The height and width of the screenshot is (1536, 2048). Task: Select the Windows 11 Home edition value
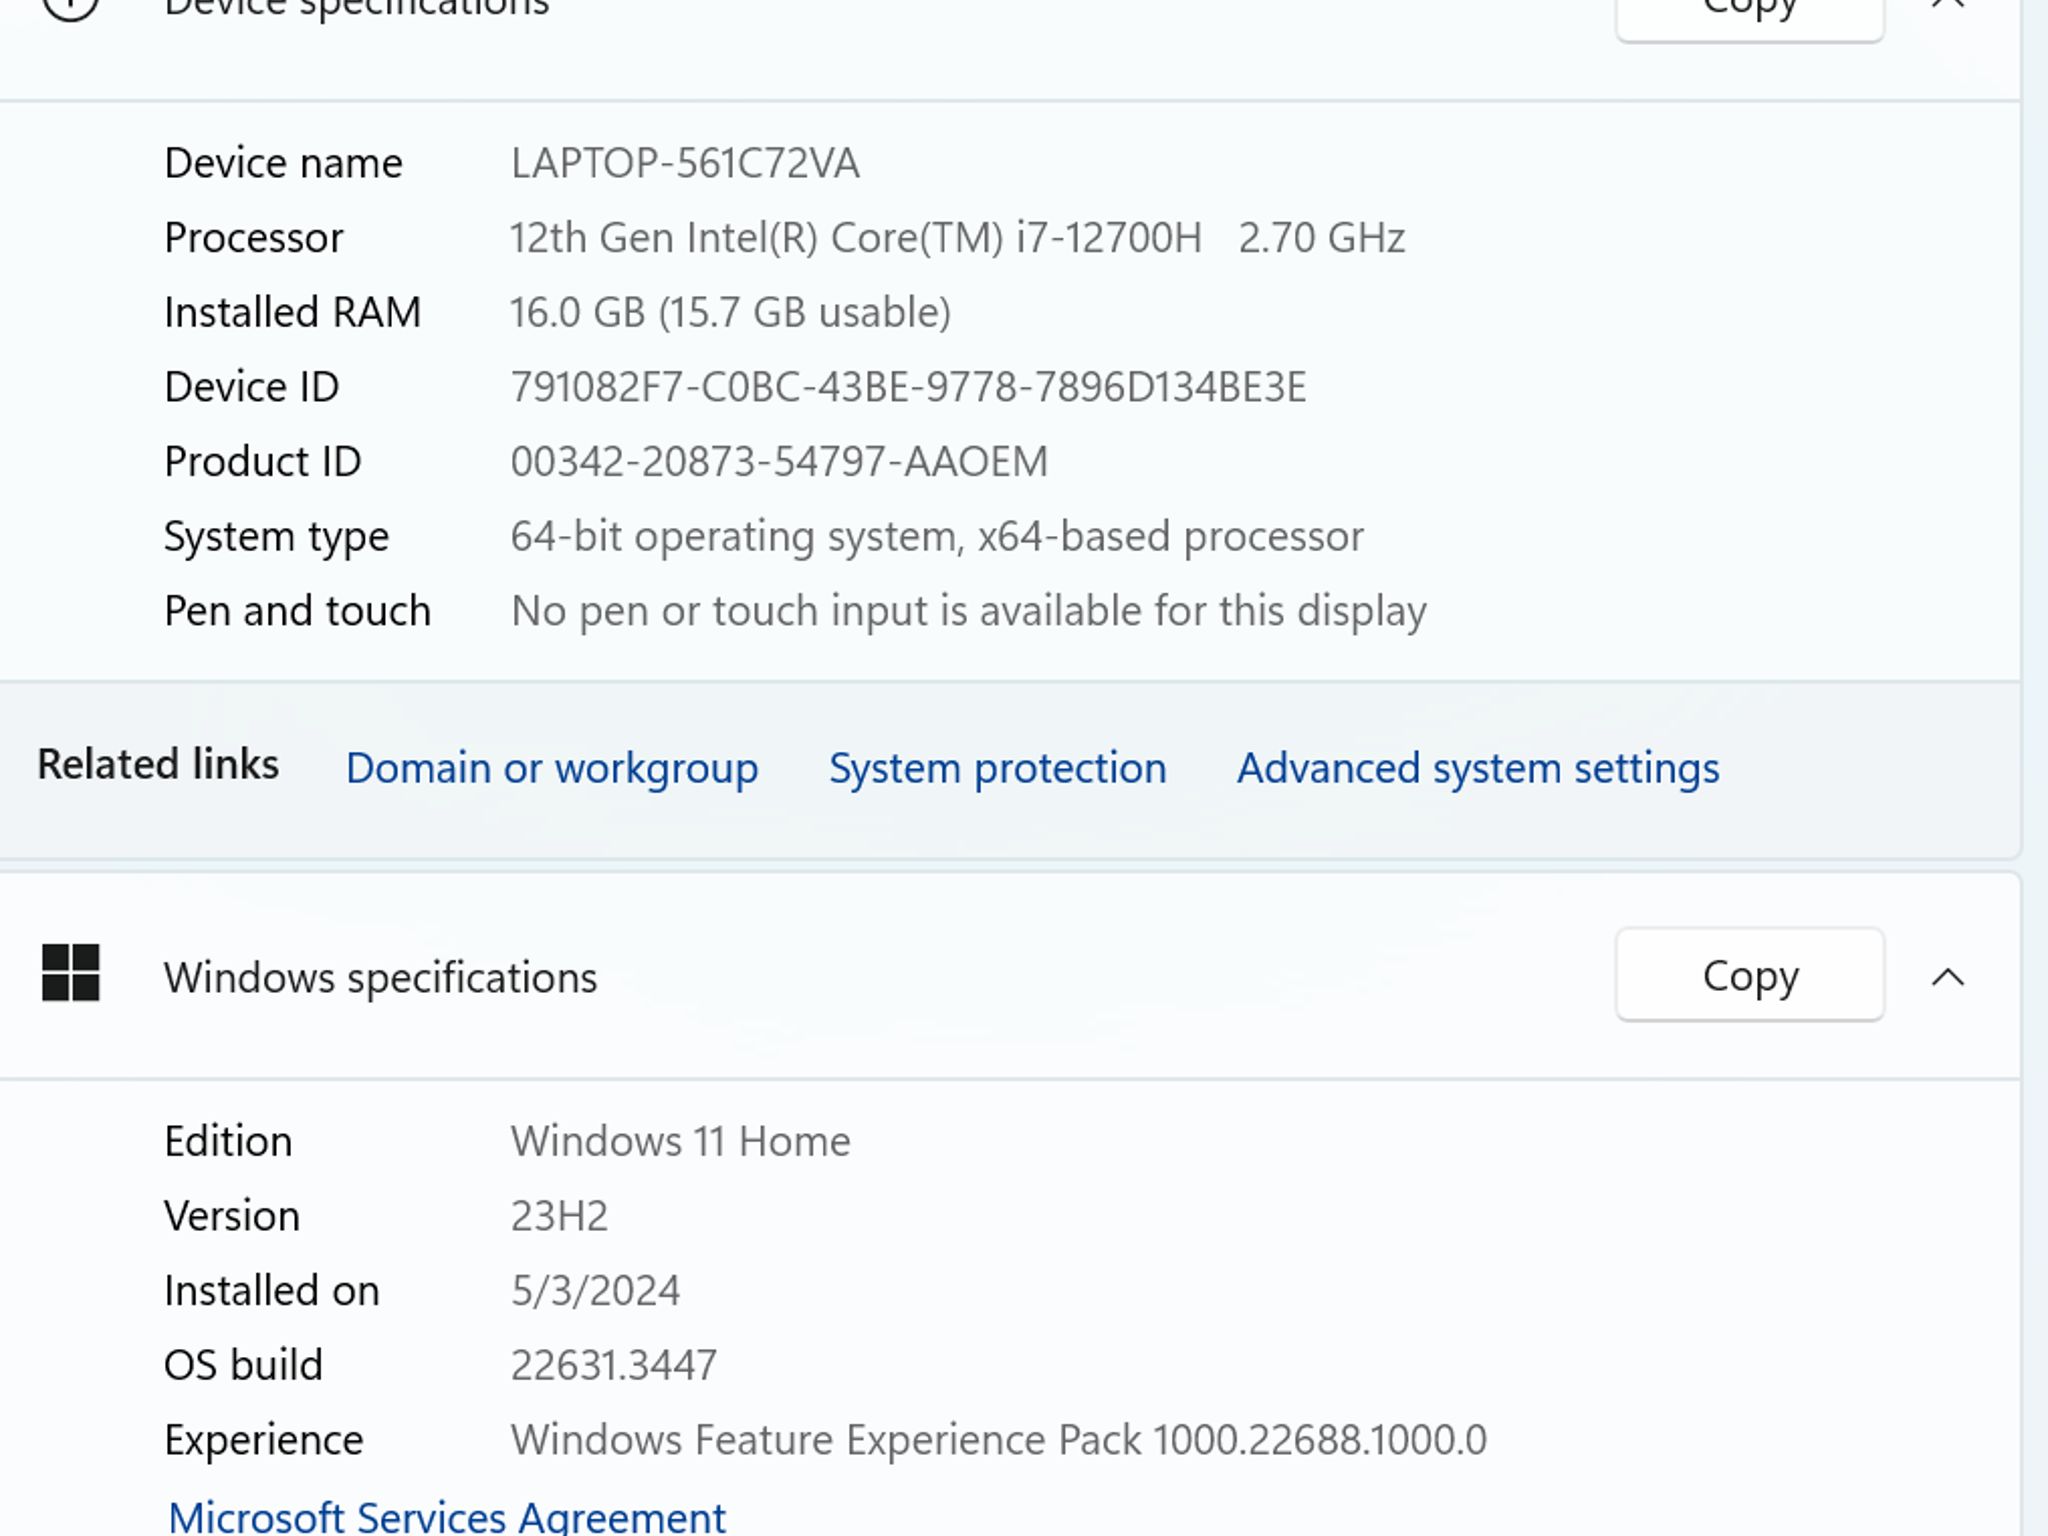(680, 1141)
